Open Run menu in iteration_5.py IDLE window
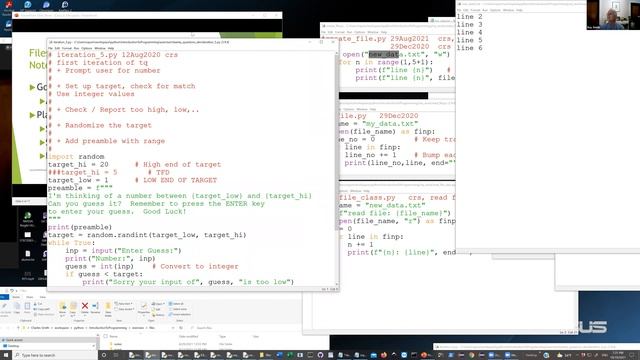 (x=76, y=48)
